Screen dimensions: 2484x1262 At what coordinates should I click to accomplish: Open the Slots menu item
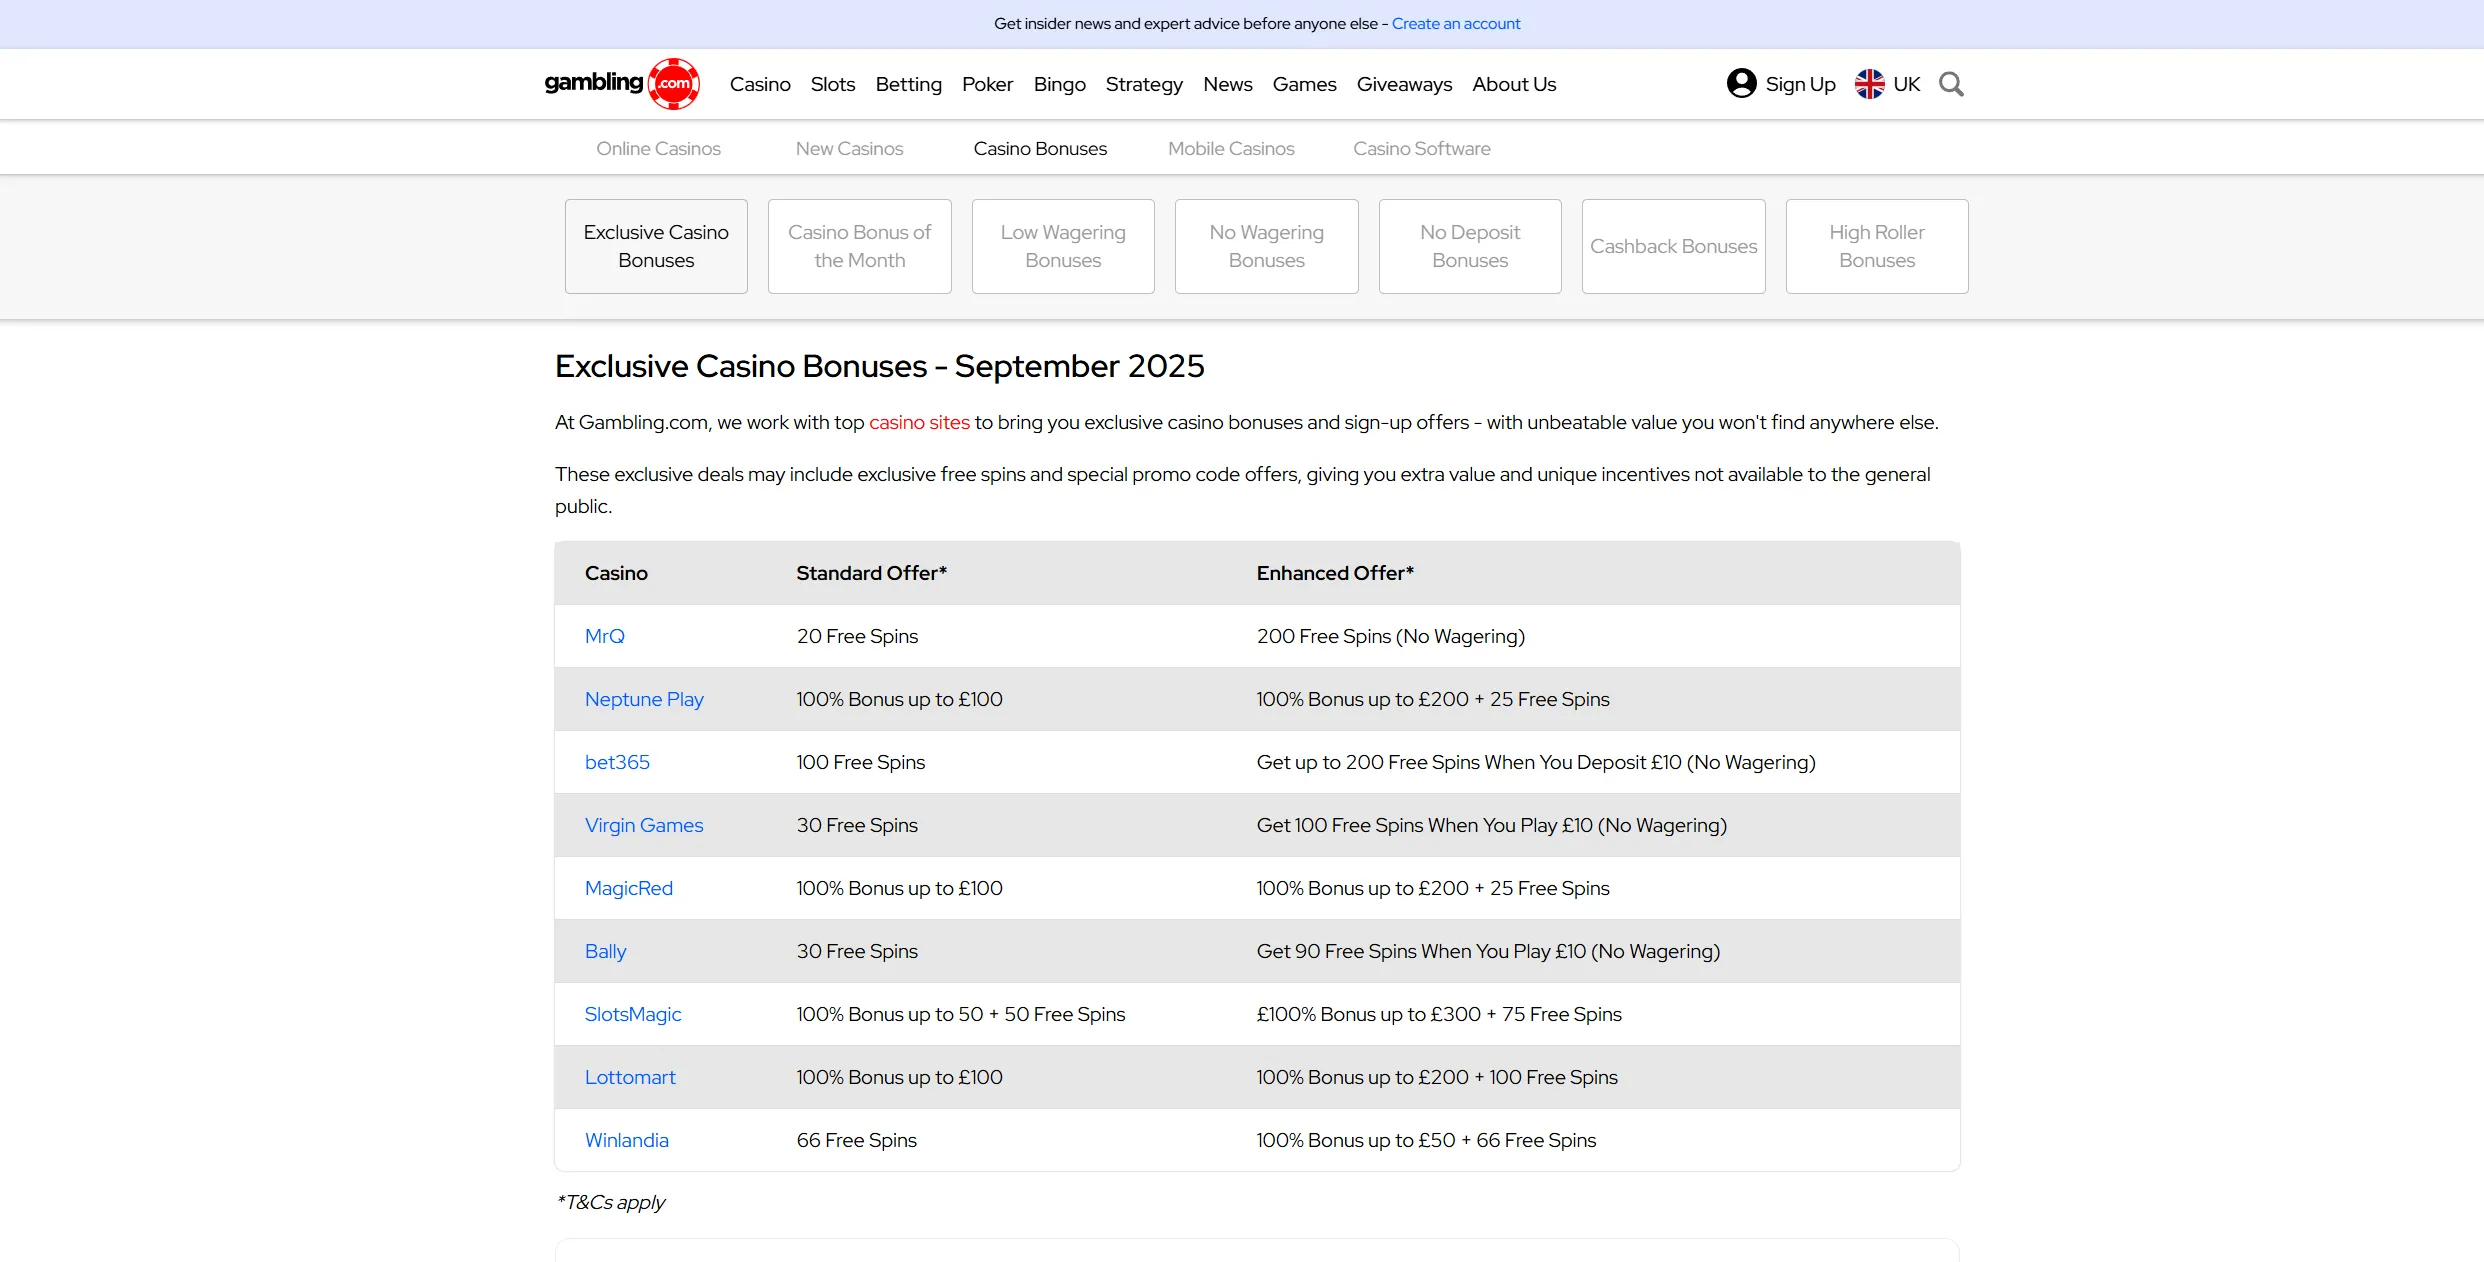coord(833,84)
